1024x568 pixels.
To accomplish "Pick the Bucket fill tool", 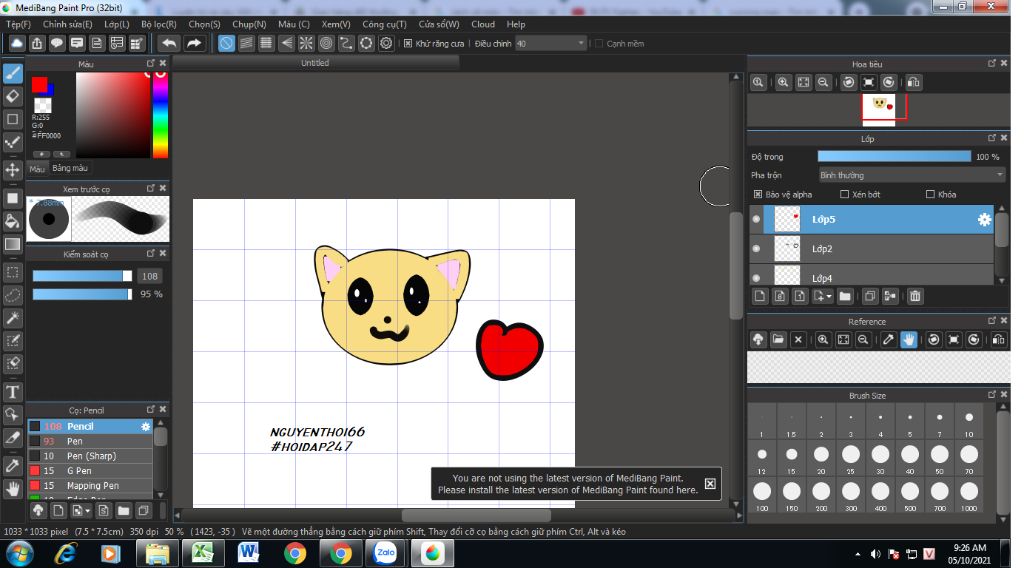I will 12,221.
